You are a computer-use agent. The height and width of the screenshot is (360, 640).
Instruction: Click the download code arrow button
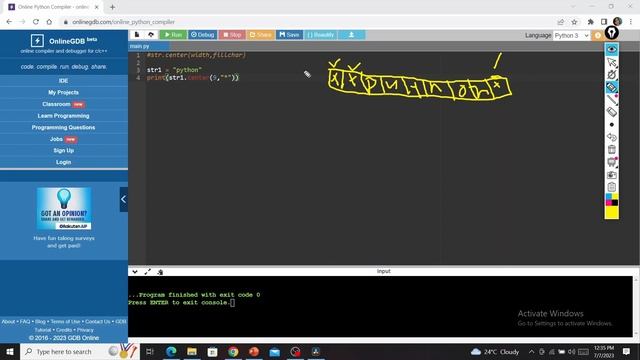351,35
